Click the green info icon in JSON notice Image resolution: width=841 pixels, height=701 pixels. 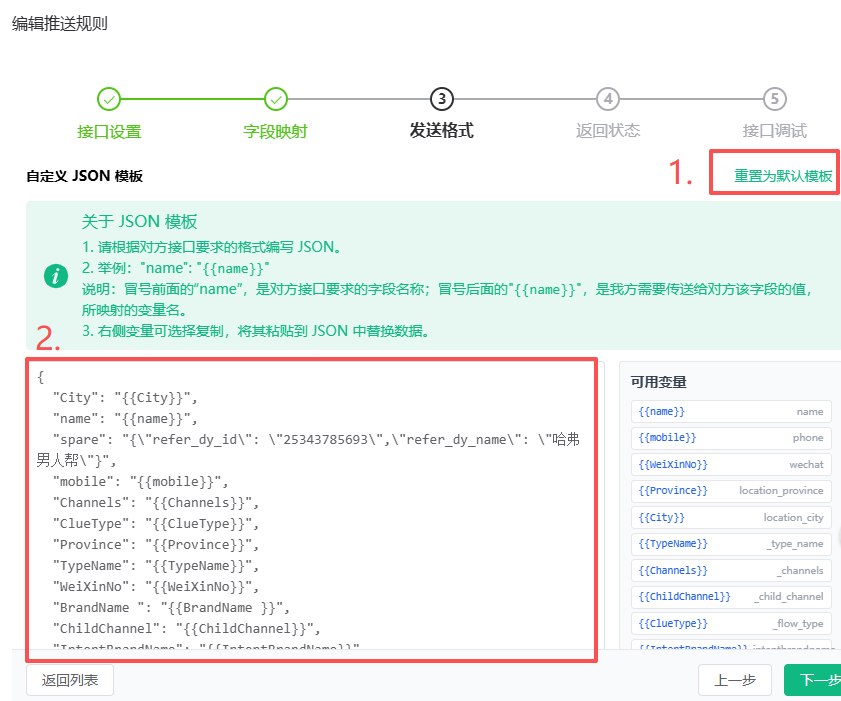tap(56, 276)
